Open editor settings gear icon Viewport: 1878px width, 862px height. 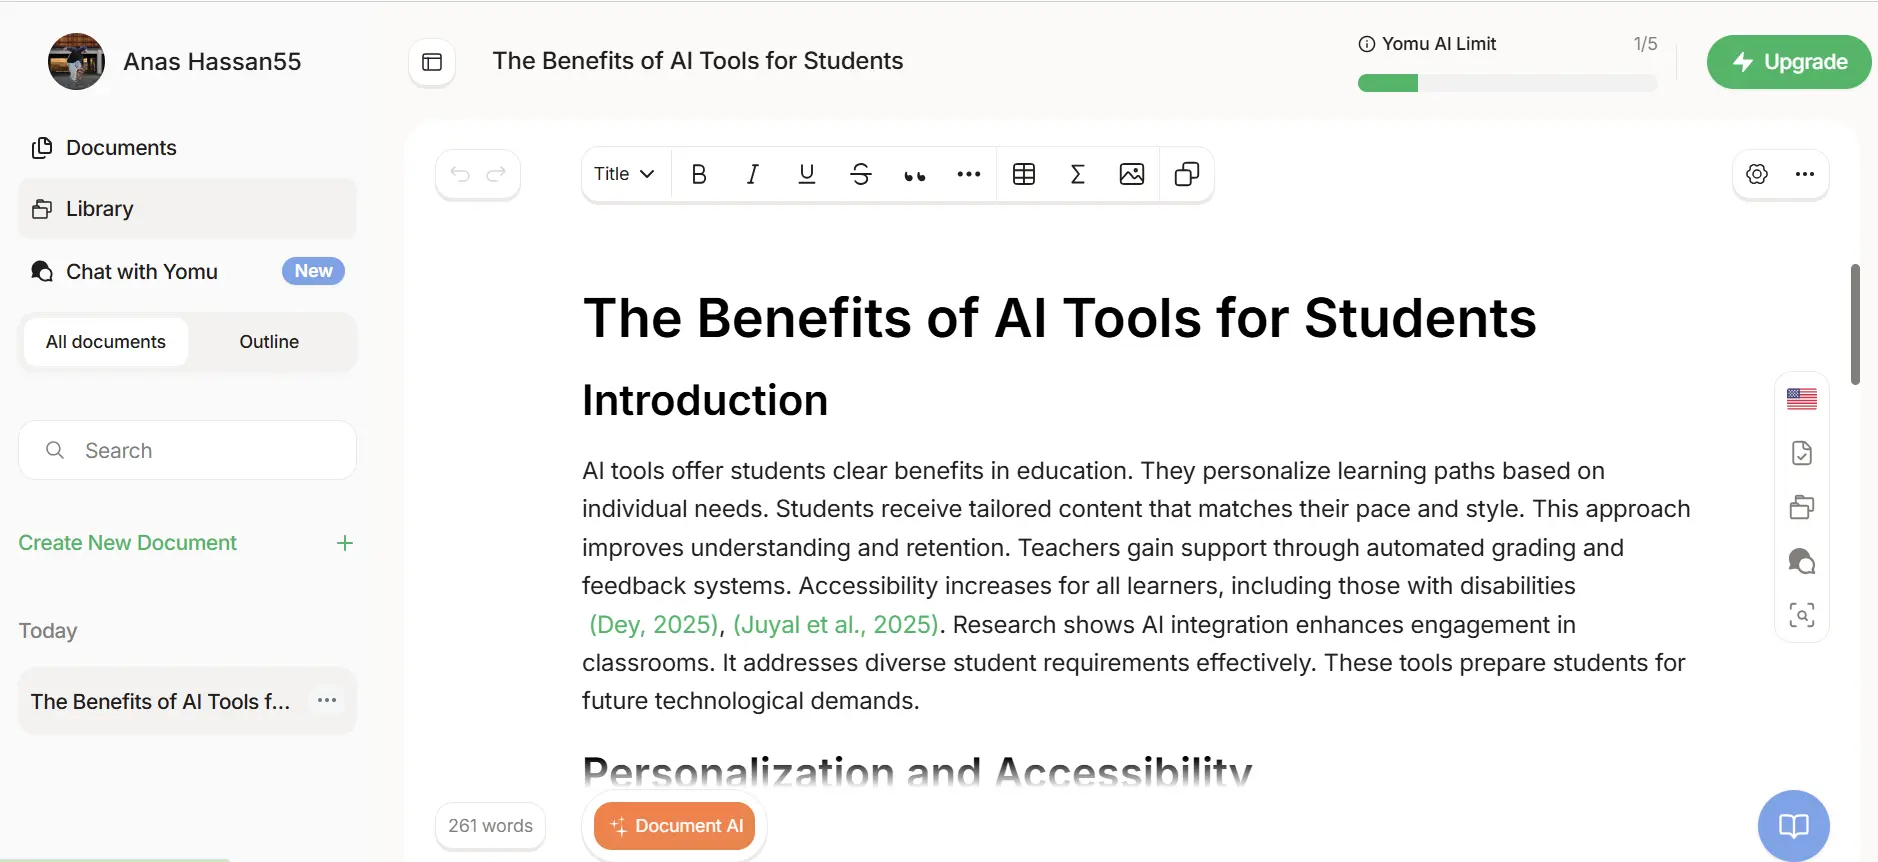point(1757,174)
